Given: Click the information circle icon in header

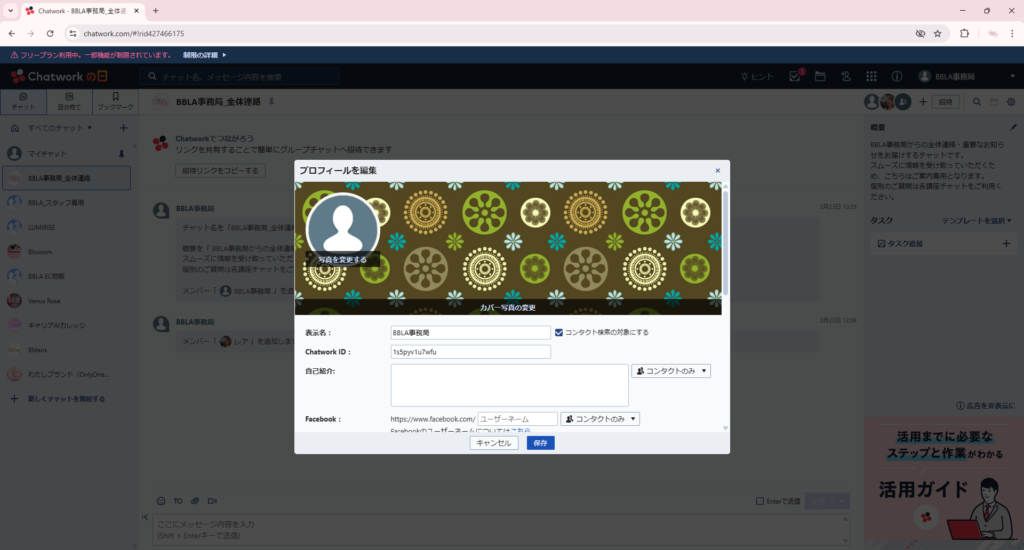Looking at the screenshot, I should point(896,77).
